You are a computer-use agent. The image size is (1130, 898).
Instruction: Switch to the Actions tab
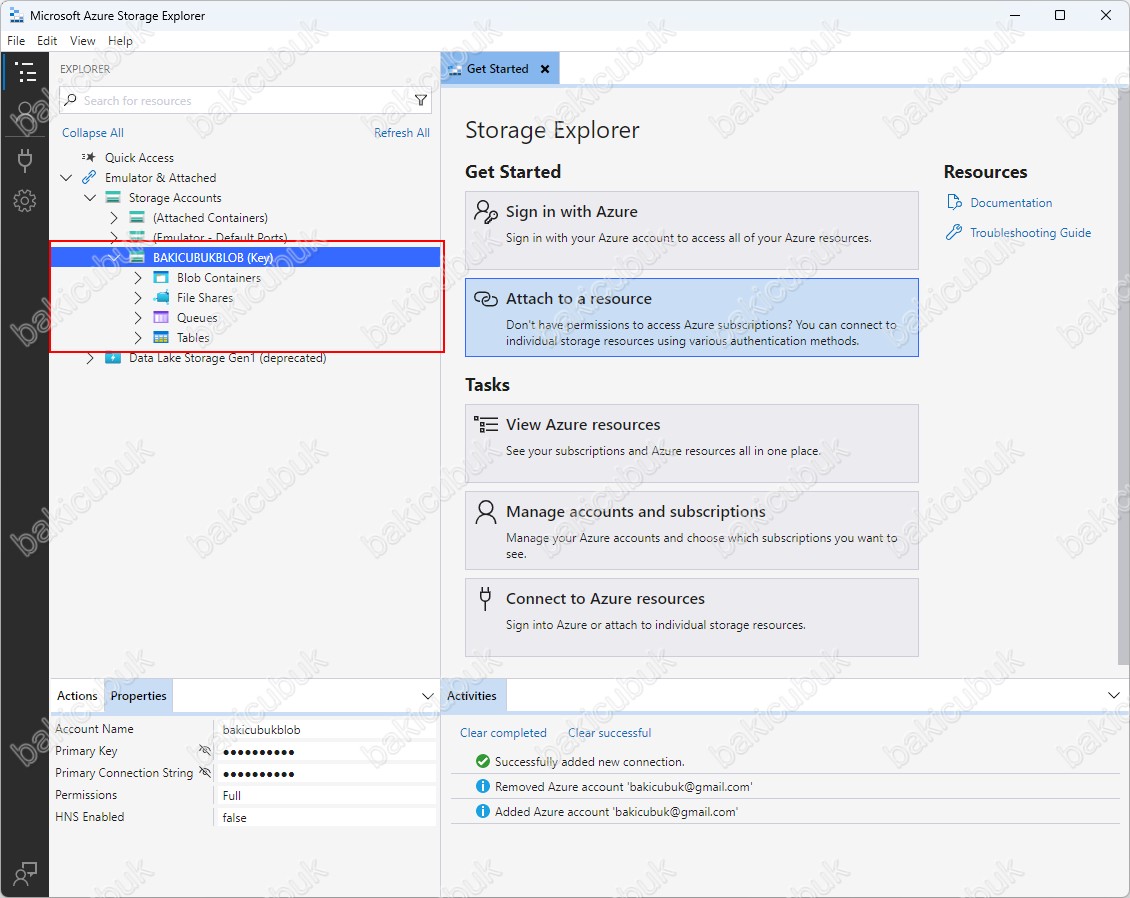pyautogui.click(x=77, y=696)
